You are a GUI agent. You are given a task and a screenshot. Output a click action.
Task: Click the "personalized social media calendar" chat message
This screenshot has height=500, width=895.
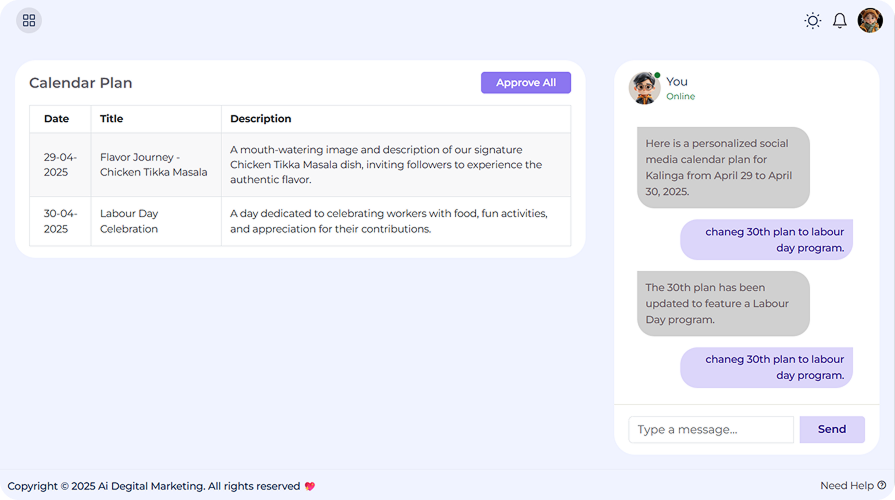coord(722,167)
